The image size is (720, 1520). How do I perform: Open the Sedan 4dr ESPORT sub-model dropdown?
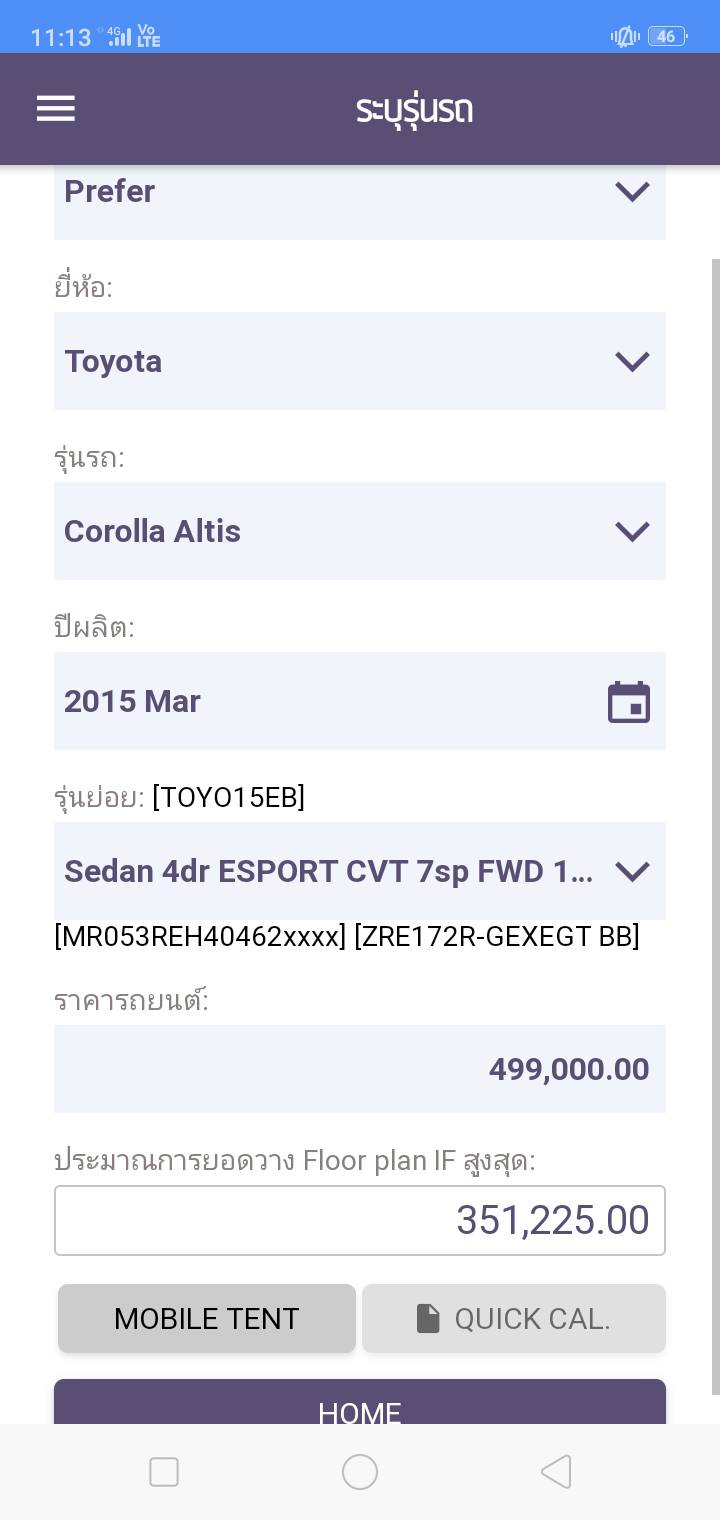coord(632,871)
